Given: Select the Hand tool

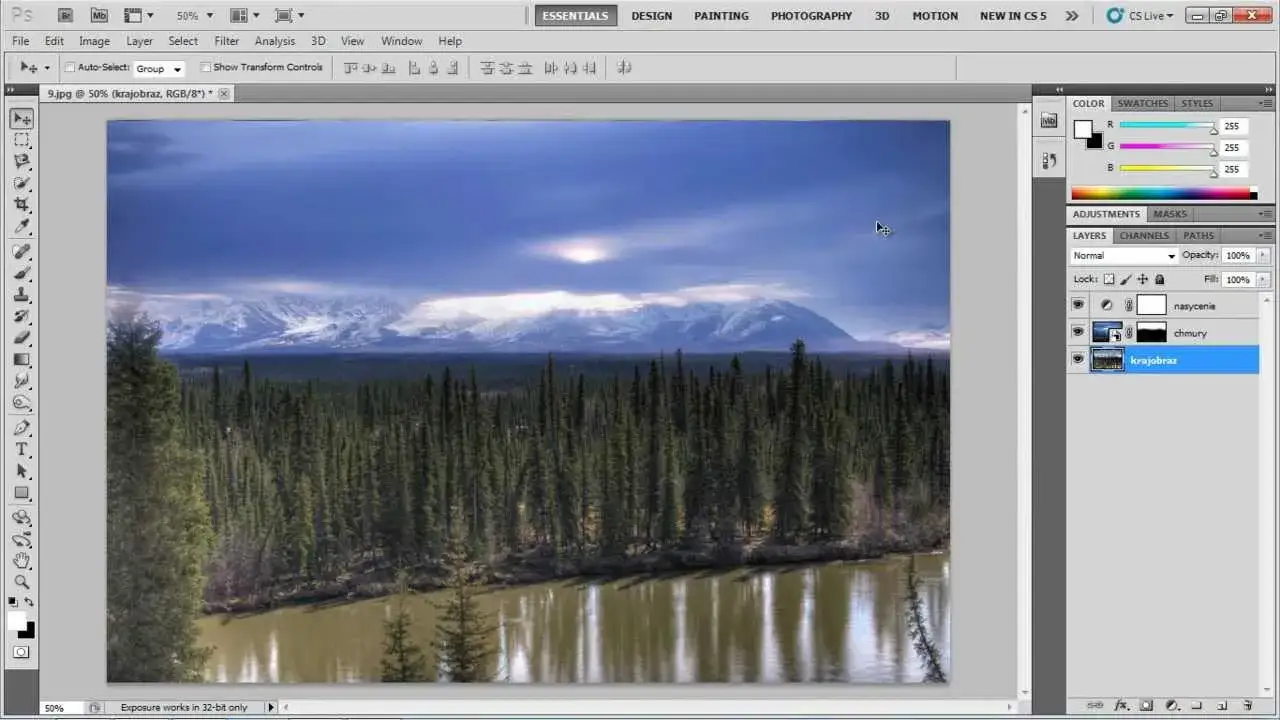Looking at the screenshot, I should click(x=21, y=560).
